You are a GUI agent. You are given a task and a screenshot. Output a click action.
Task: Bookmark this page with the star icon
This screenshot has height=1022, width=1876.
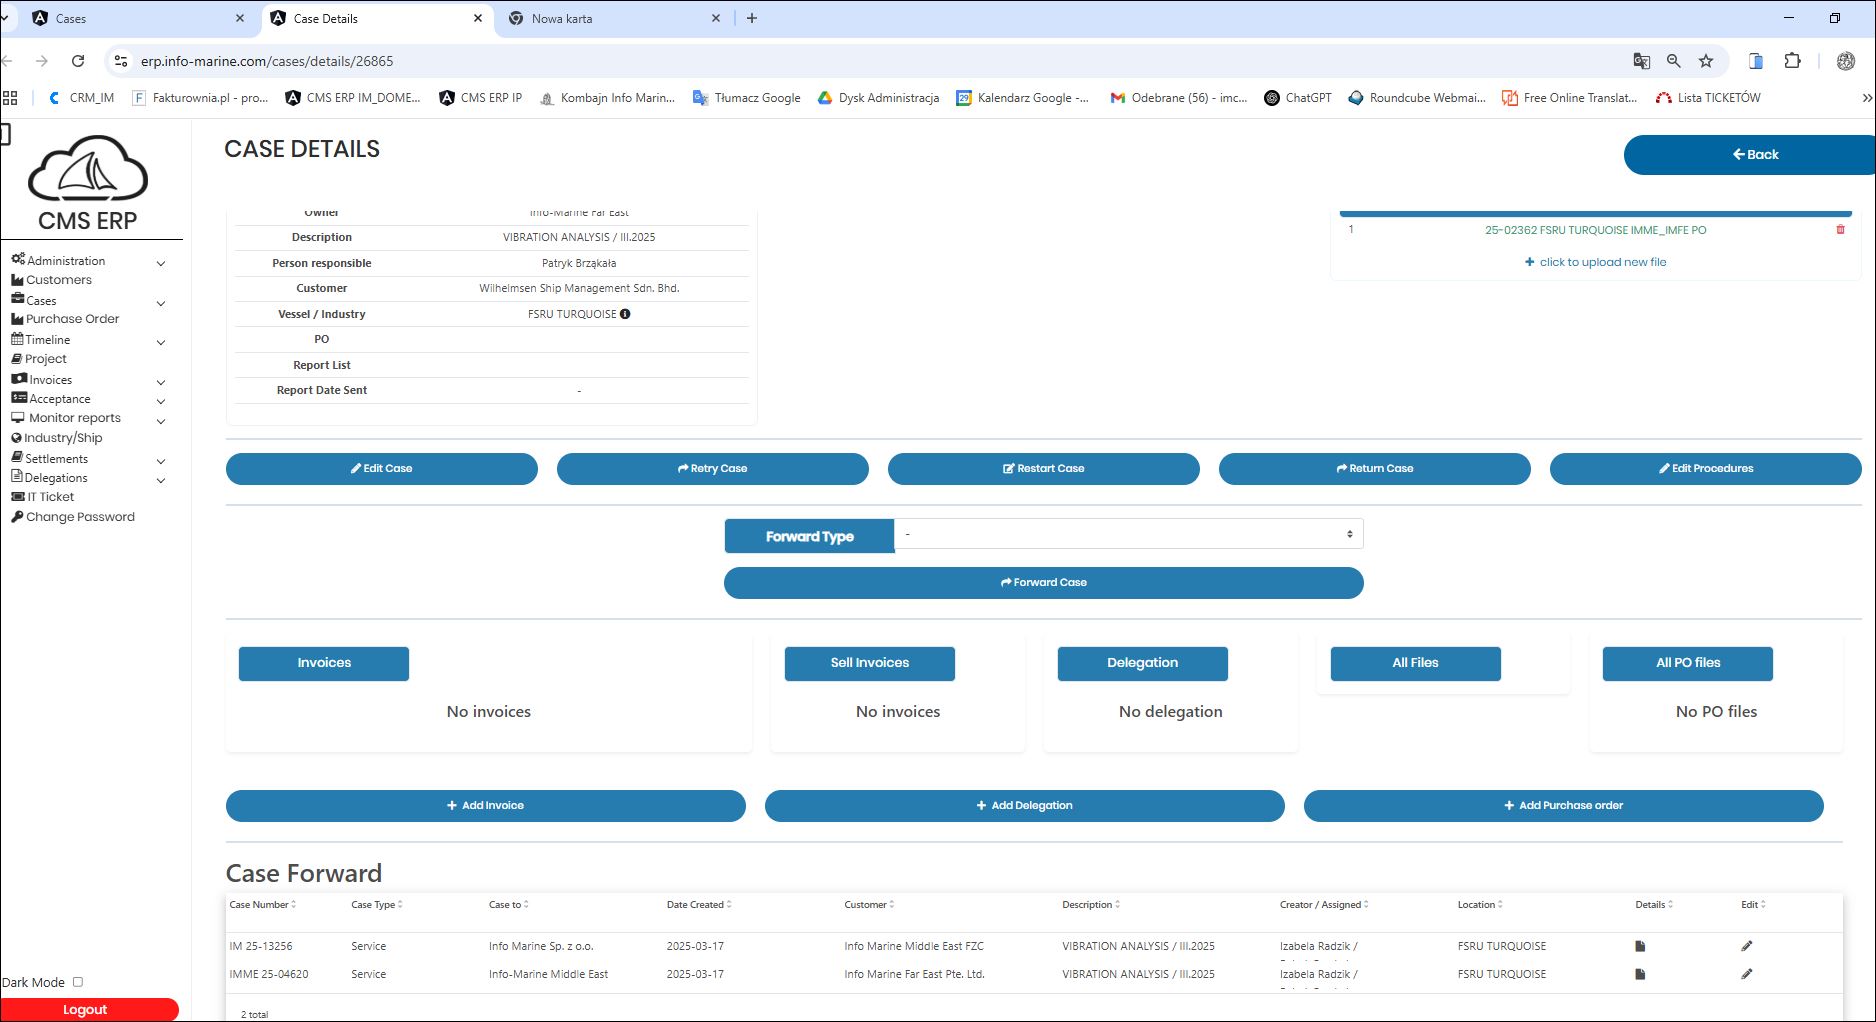(1706, 61)
